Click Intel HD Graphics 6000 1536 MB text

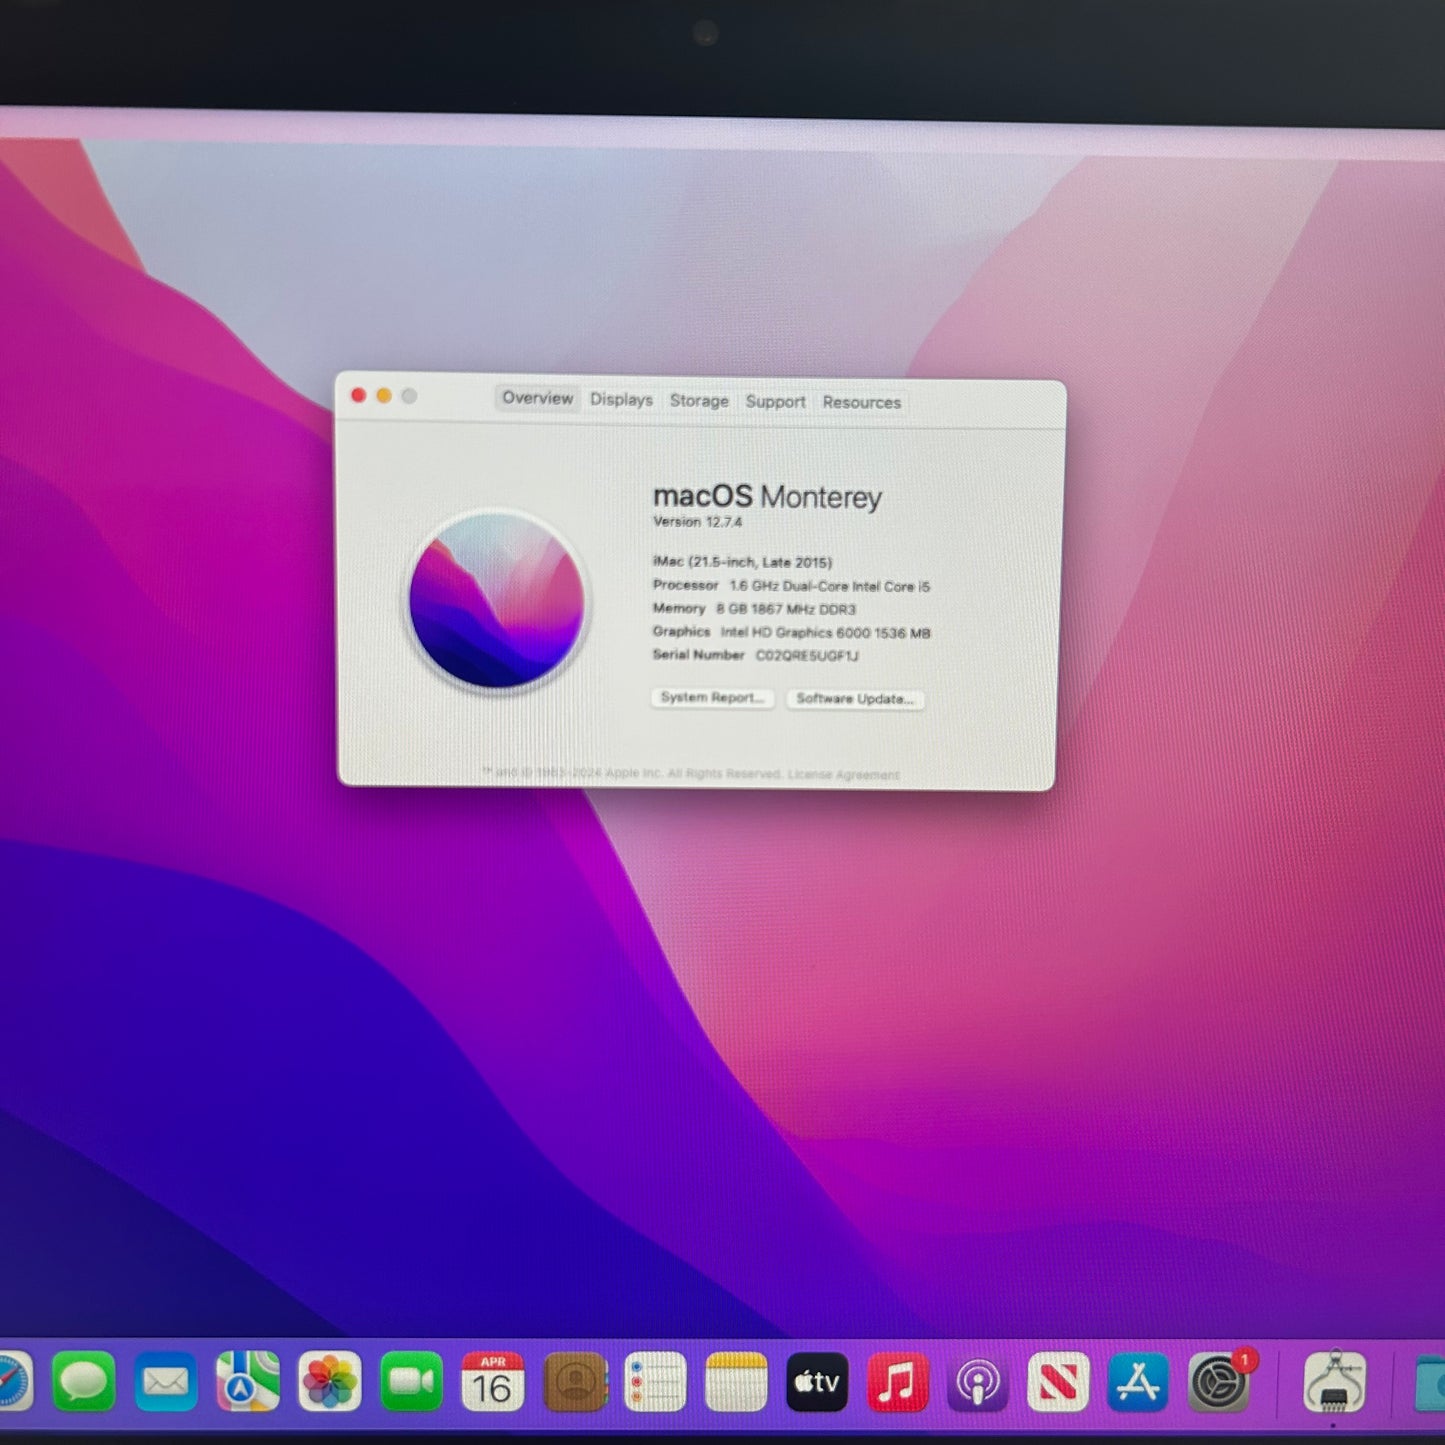pos(826,633)
